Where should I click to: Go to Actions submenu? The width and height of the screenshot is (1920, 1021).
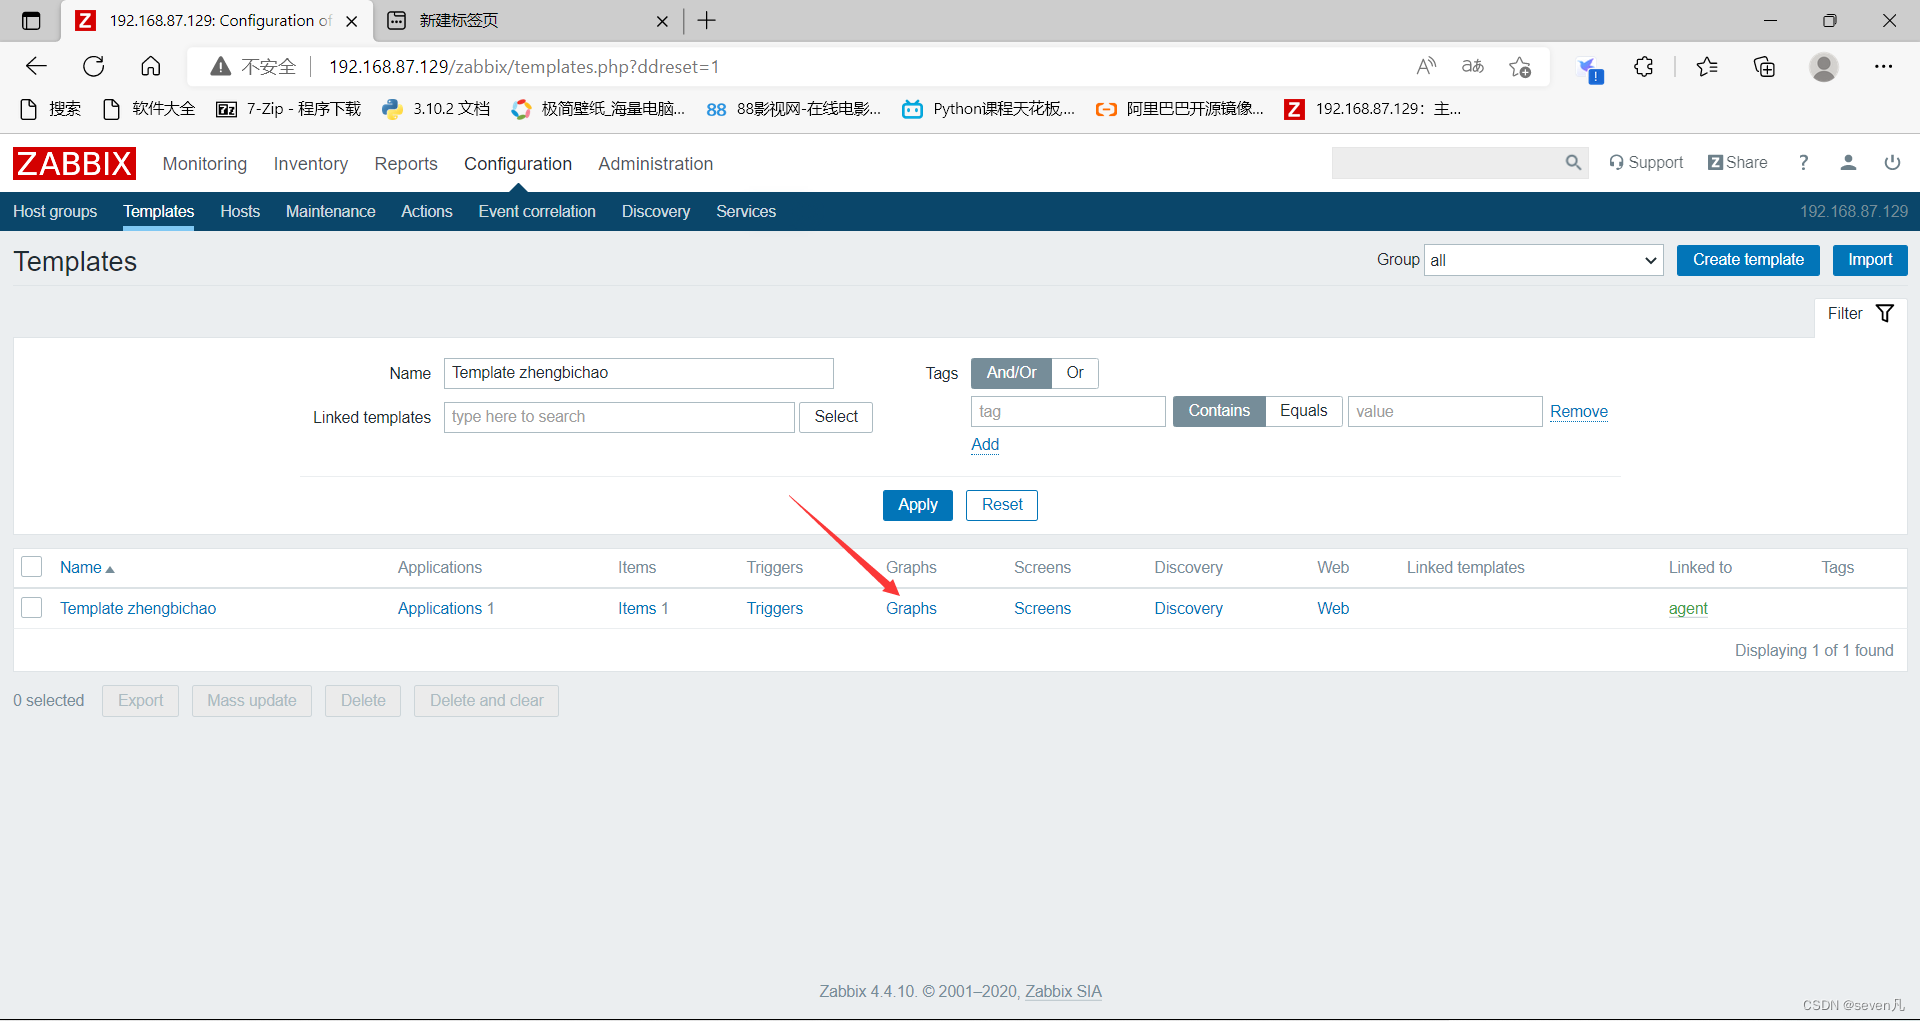(427, 212)
